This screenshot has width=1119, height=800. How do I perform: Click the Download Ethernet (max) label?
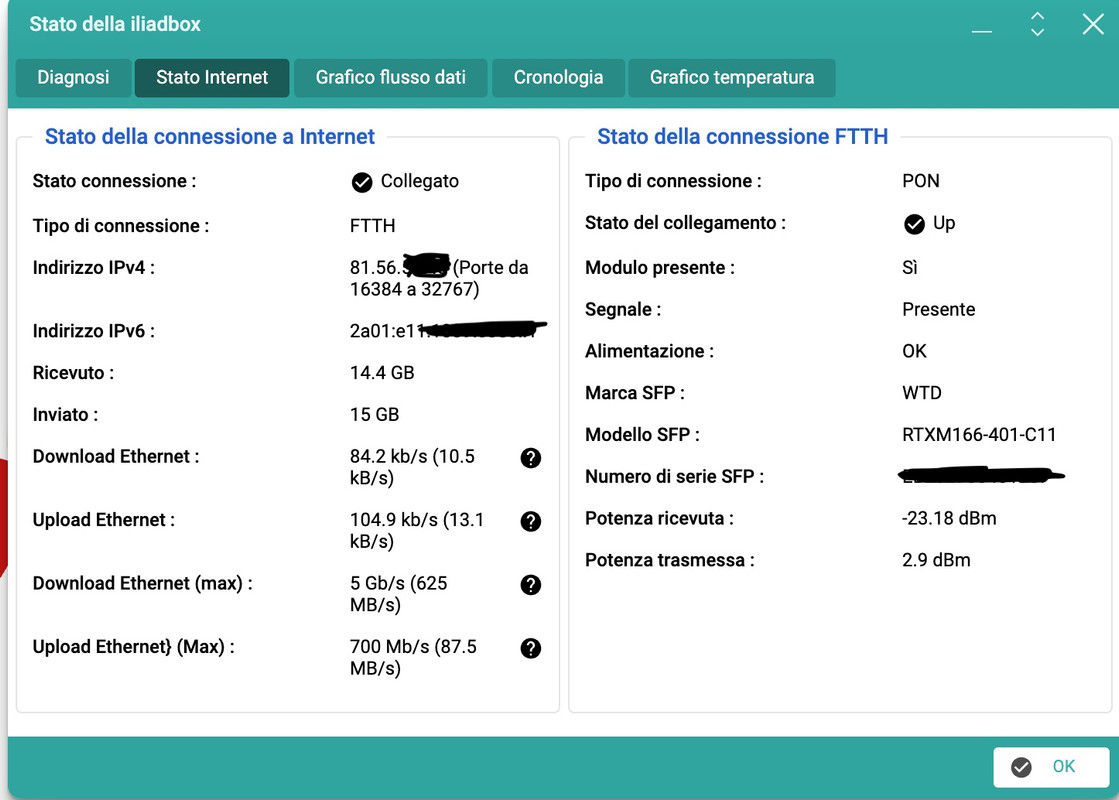click(x=143, y=584)
